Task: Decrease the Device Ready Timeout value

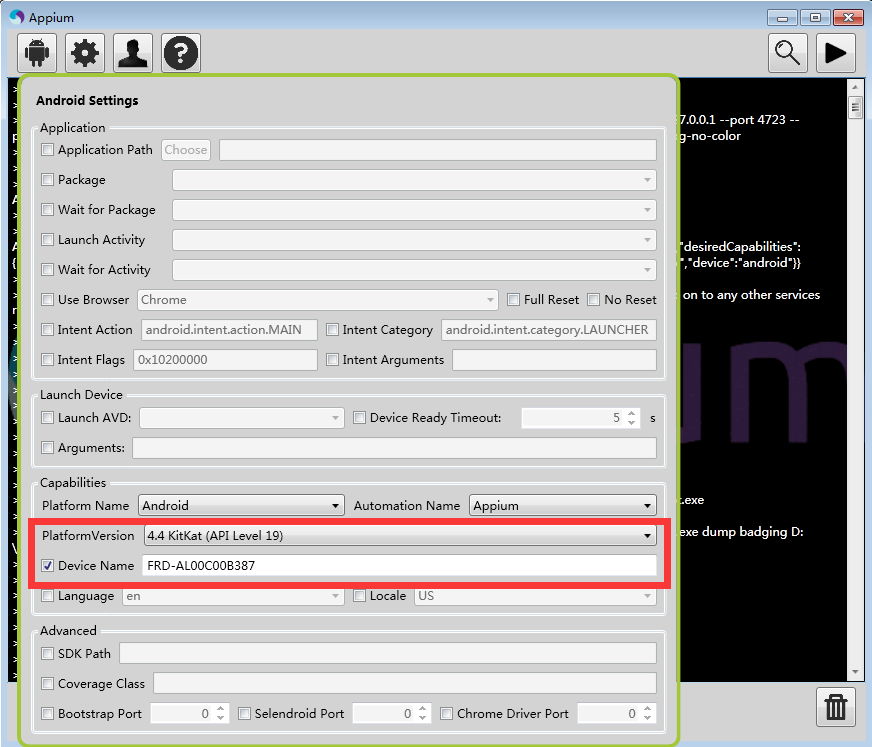Action: click(631, 422)
